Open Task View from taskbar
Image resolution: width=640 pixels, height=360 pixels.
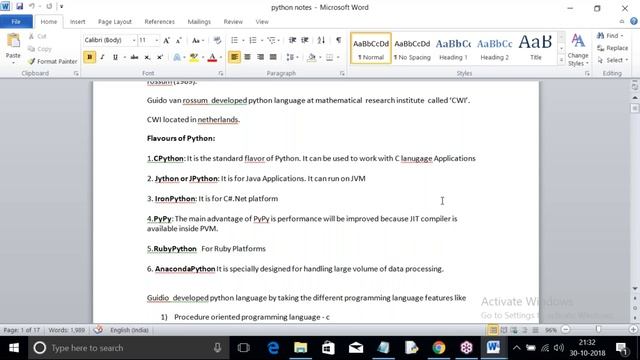coord(243,348)
